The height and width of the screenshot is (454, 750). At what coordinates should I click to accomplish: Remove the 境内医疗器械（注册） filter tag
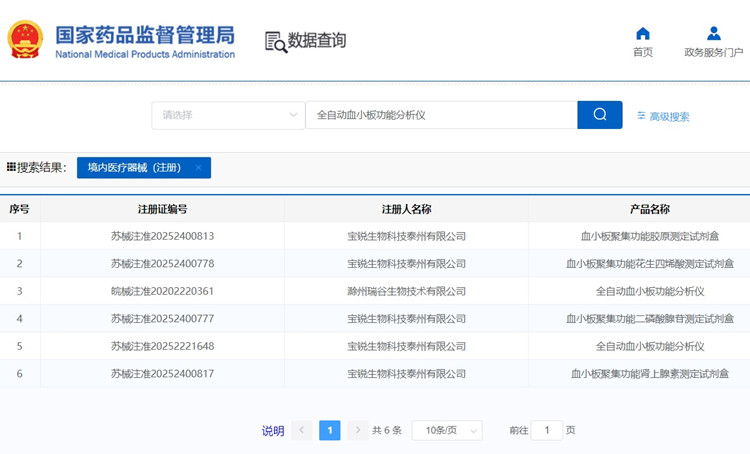pos(198,168)
